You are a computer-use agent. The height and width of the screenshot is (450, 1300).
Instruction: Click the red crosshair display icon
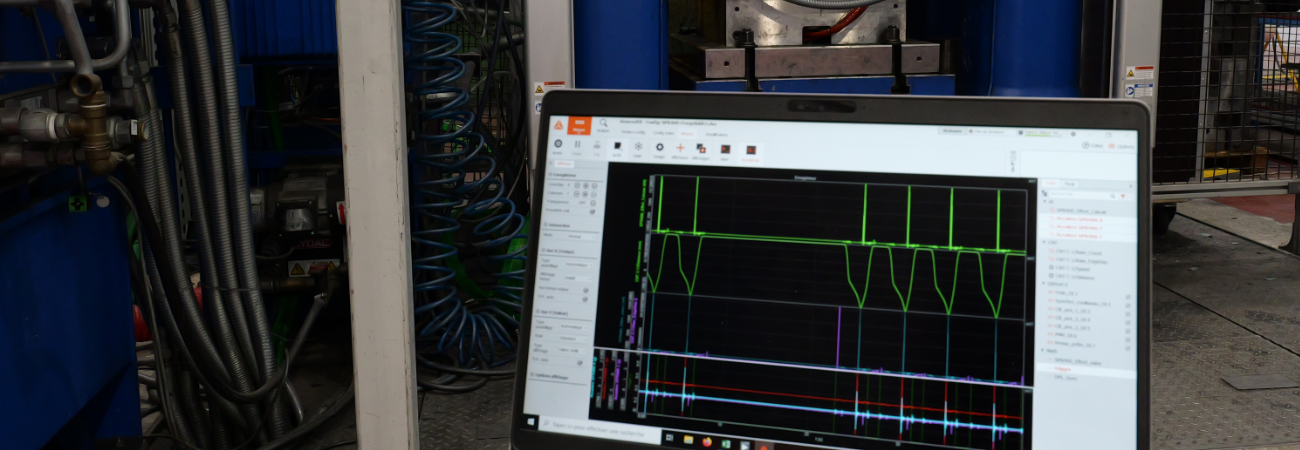point(680,149)
